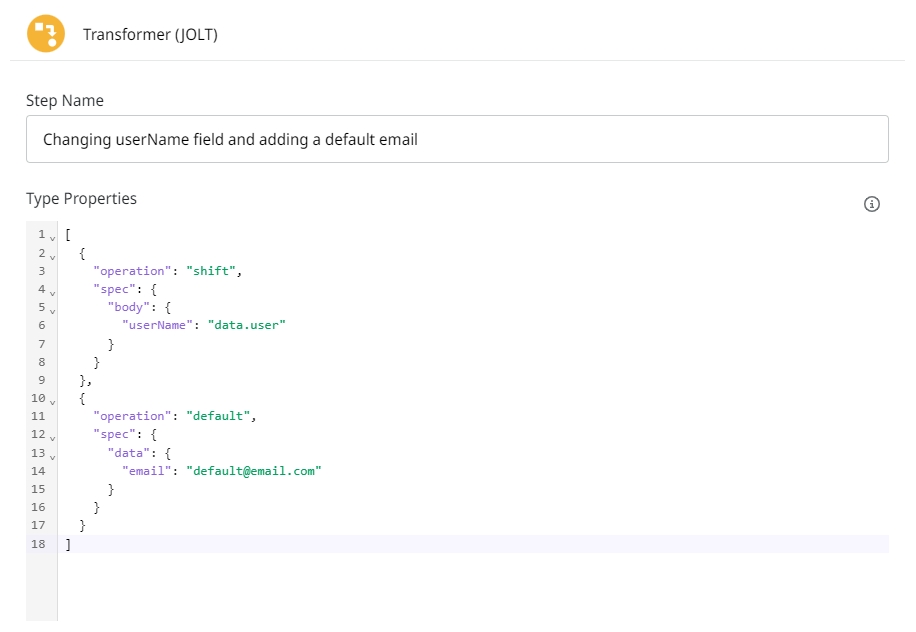
Task: Click the Transformer (JOLT) header title
Action: tap(150, 35)
